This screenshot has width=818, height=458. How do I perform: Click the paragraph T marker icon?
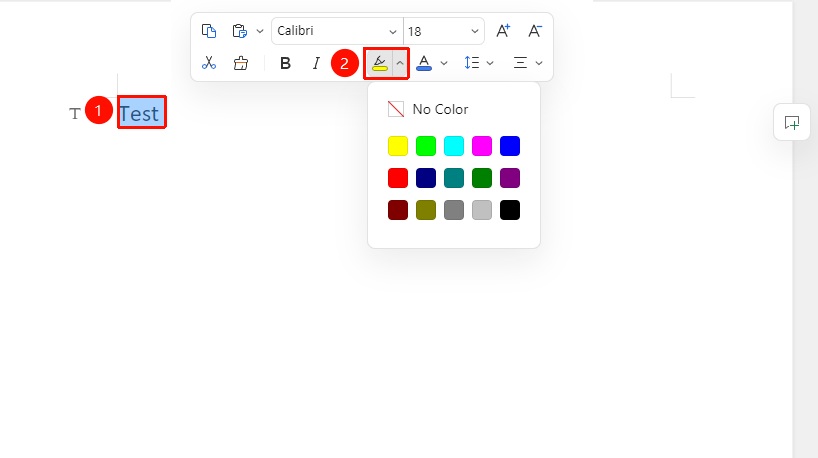coord(75,113)
